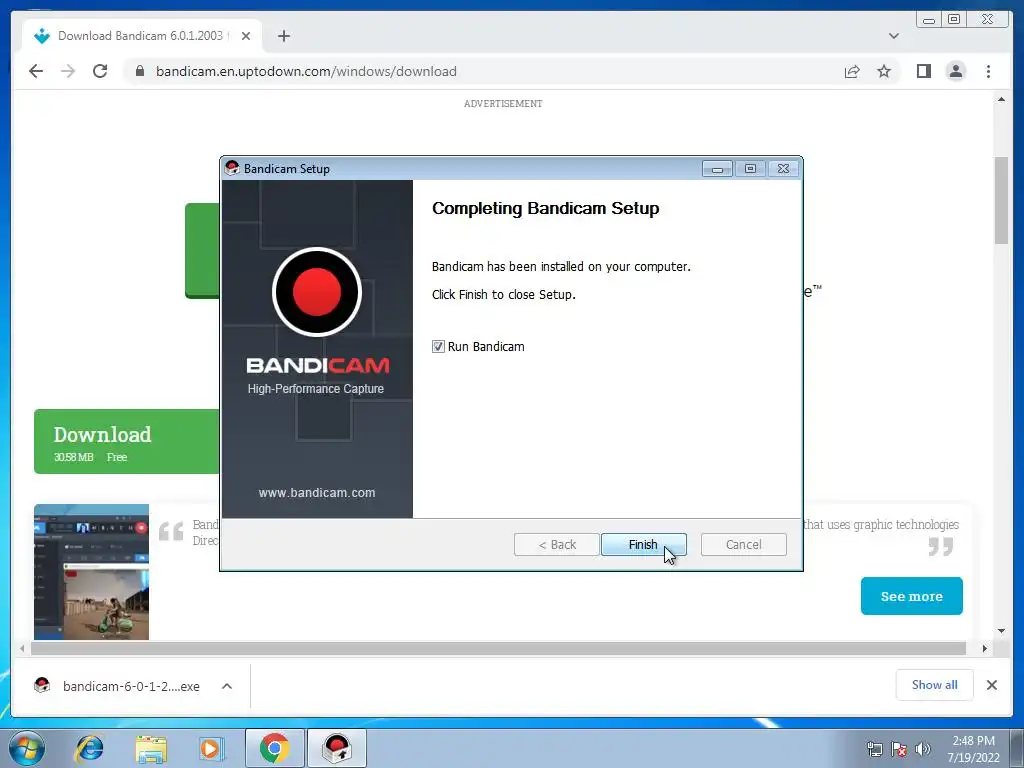Click Bandicam installer taskbar icon
The image size is (1024, 768).
coord(337,748)
